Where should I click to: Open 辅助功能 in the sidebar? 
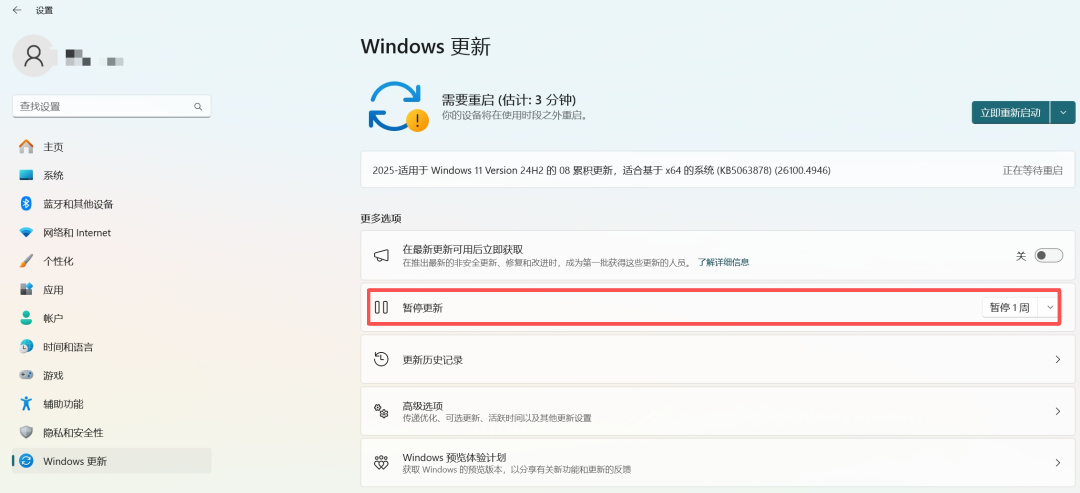click(112, 404)
